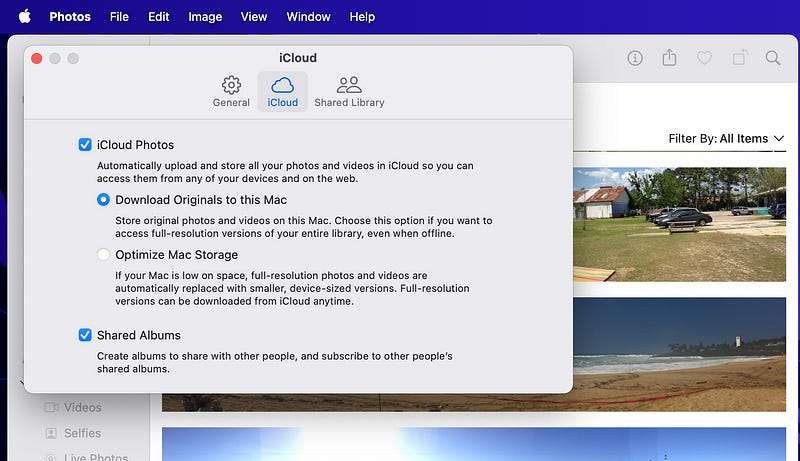Image resolution: width=800 pixels, height=461 pixels.
Task: Switch to the Shared Library tab
Action: click(349, 92)
